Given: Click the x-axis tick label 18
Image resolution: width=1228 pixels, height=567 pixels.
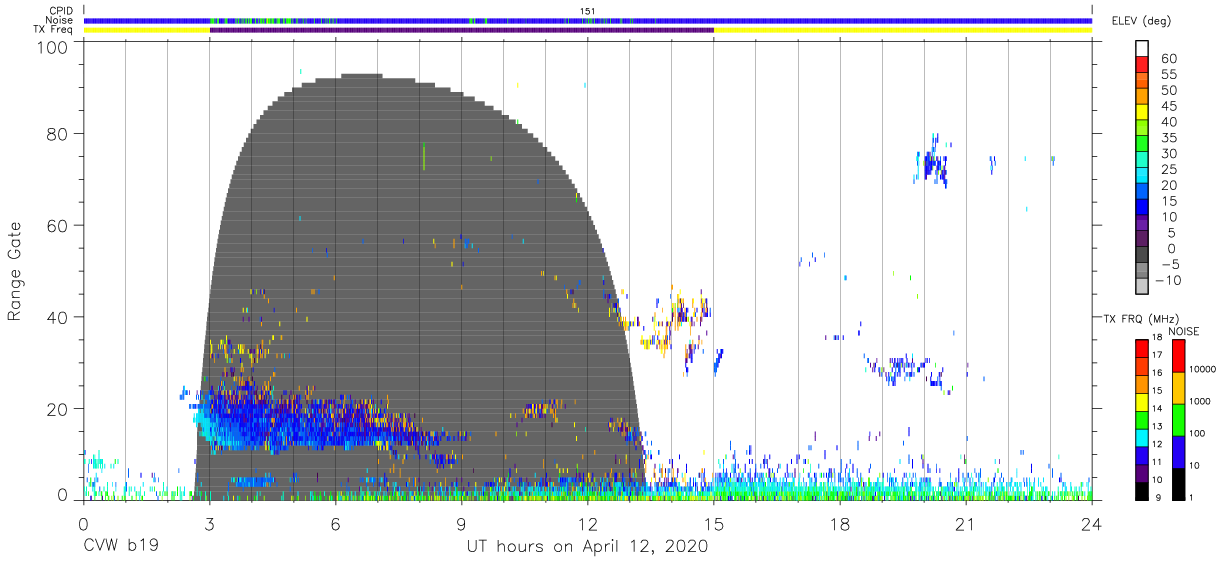Looking at the screenshot, I should tap(839, 524).
